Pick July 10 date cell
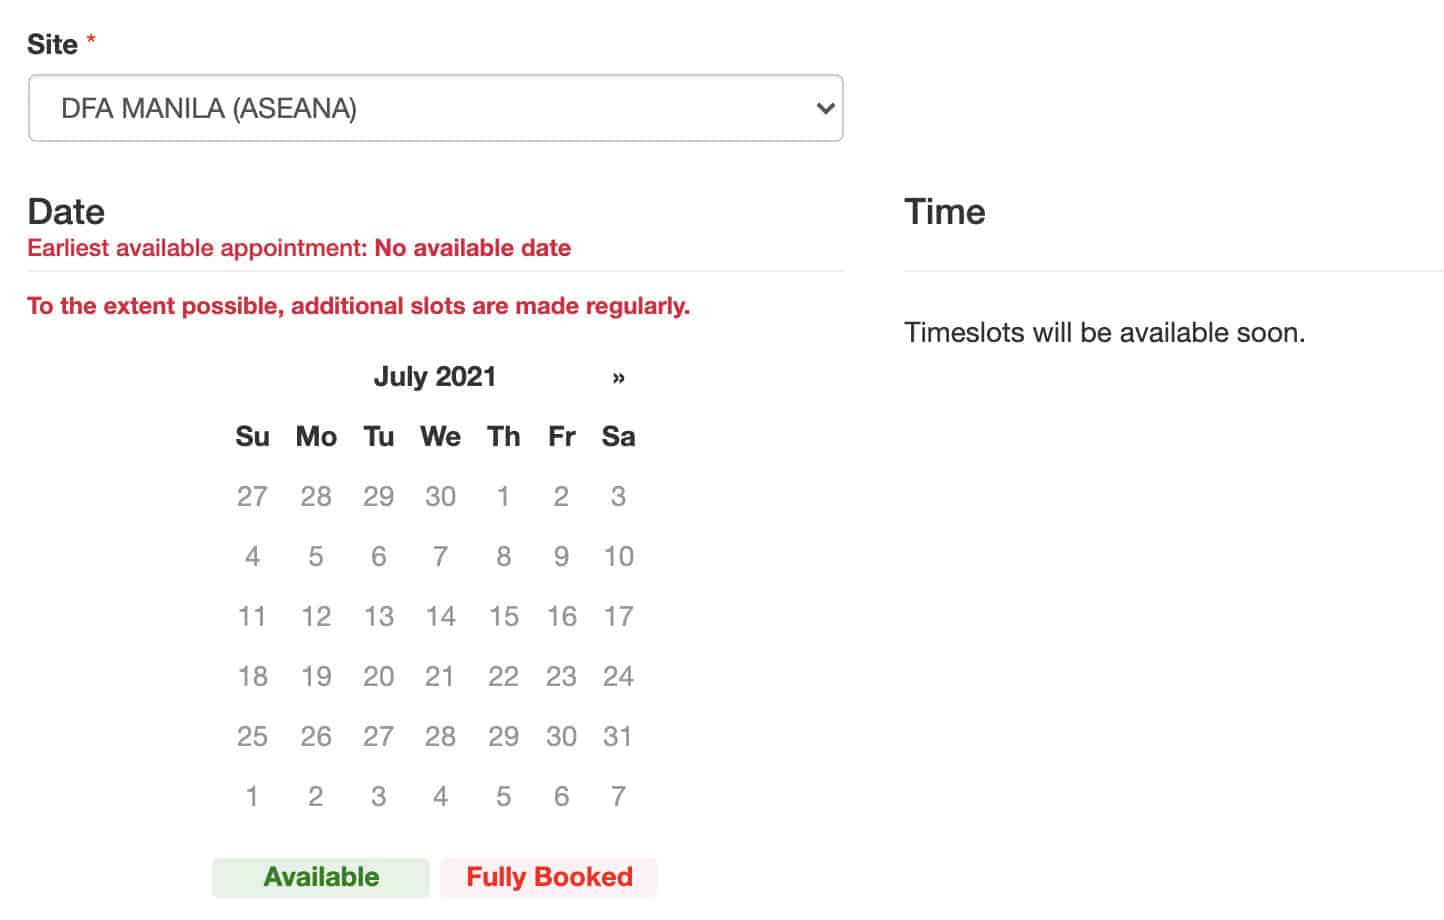Viewport: 1444px width, 920px height. 618,556
